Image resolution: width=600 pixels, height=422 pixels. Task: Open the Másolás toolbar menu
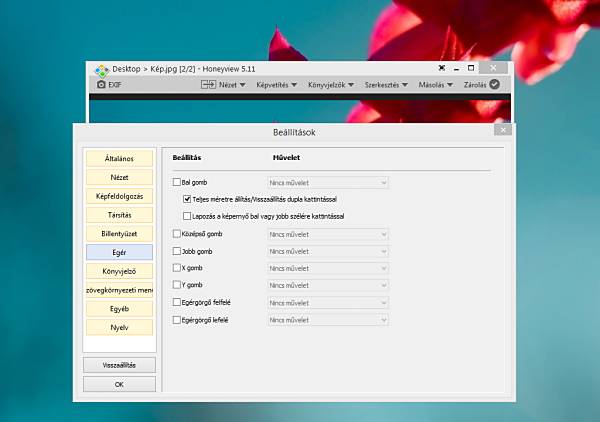[x=435, y=85]
